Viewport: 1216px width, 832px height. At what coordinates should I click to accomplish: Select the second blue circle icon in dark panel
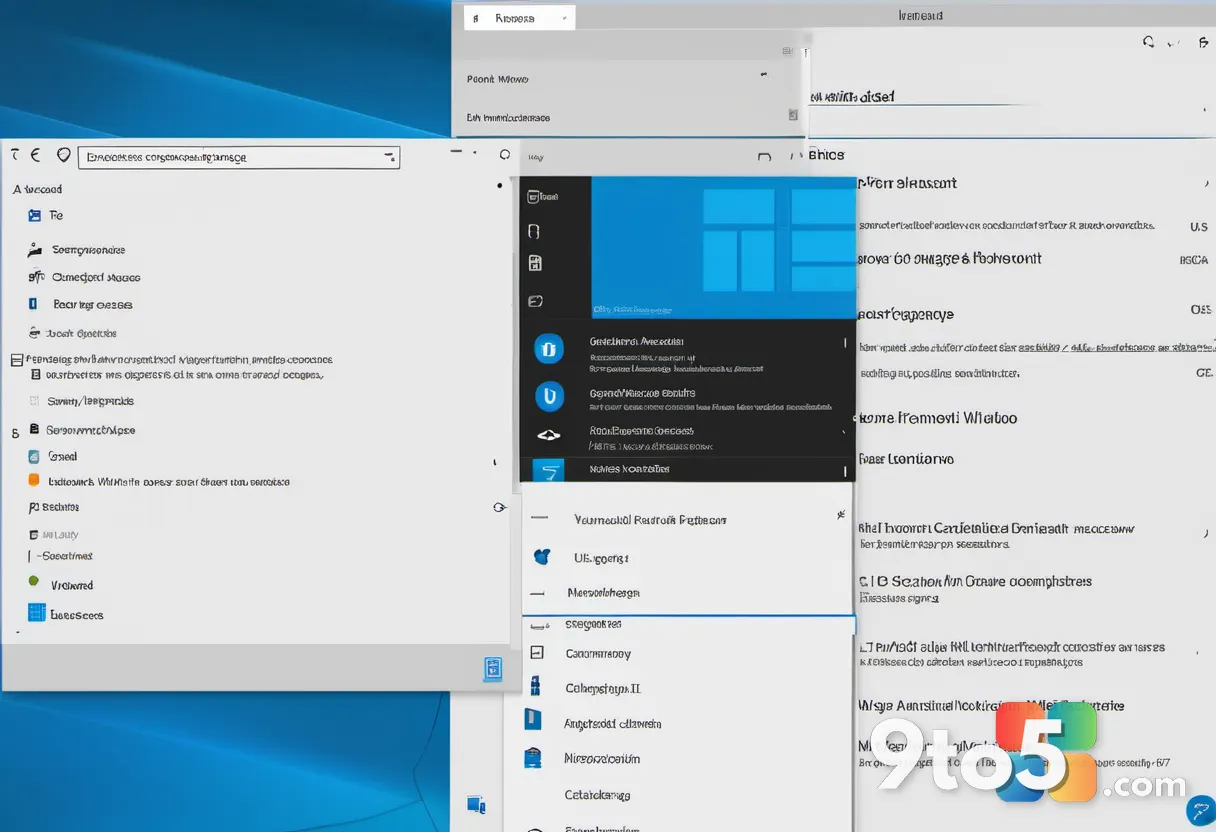(549, 396)
